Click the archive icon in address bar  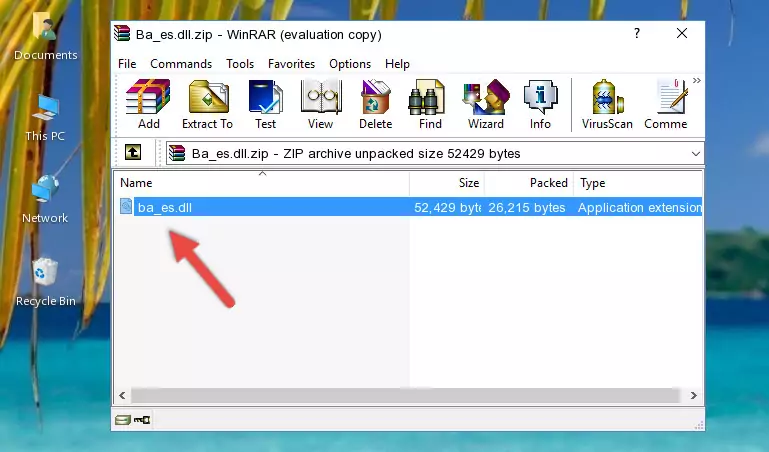(x=177, y=153)
